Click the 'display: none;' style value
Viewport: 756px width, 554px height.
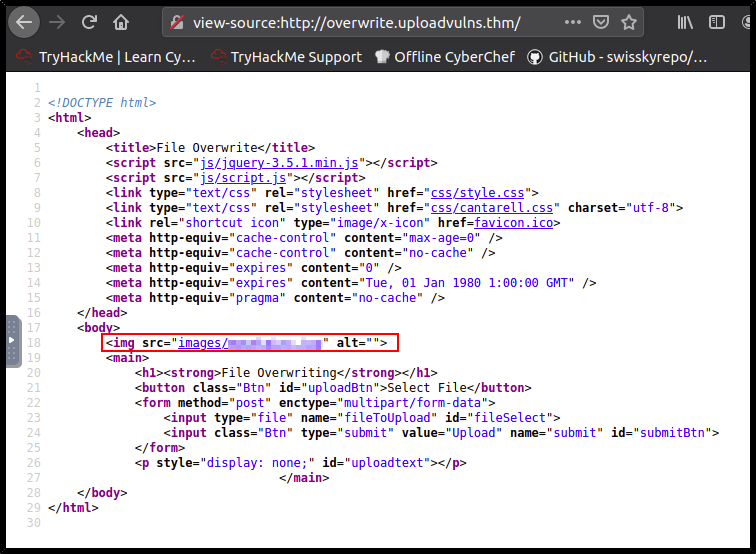pyautogui.click(x=257, y=463)
